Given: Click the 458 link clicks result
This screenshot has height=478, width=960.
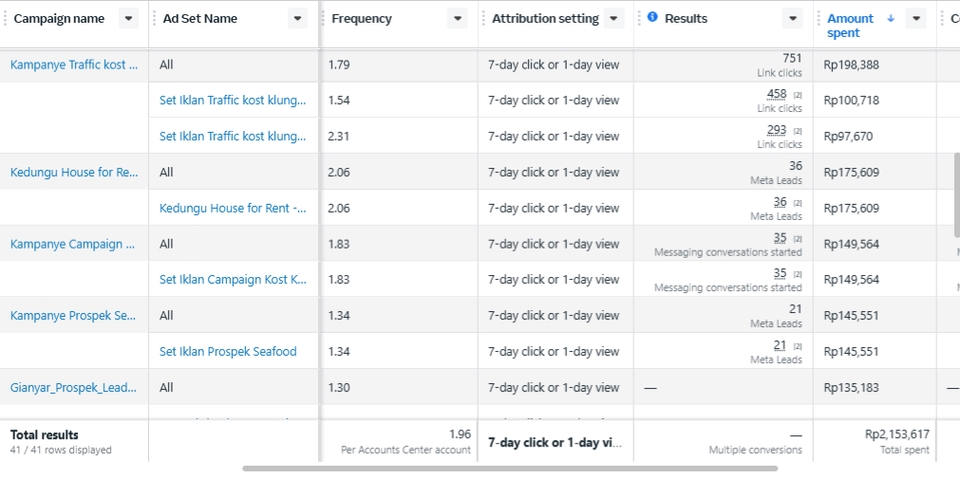Looking at the screenshot, I should coord(776,94).
